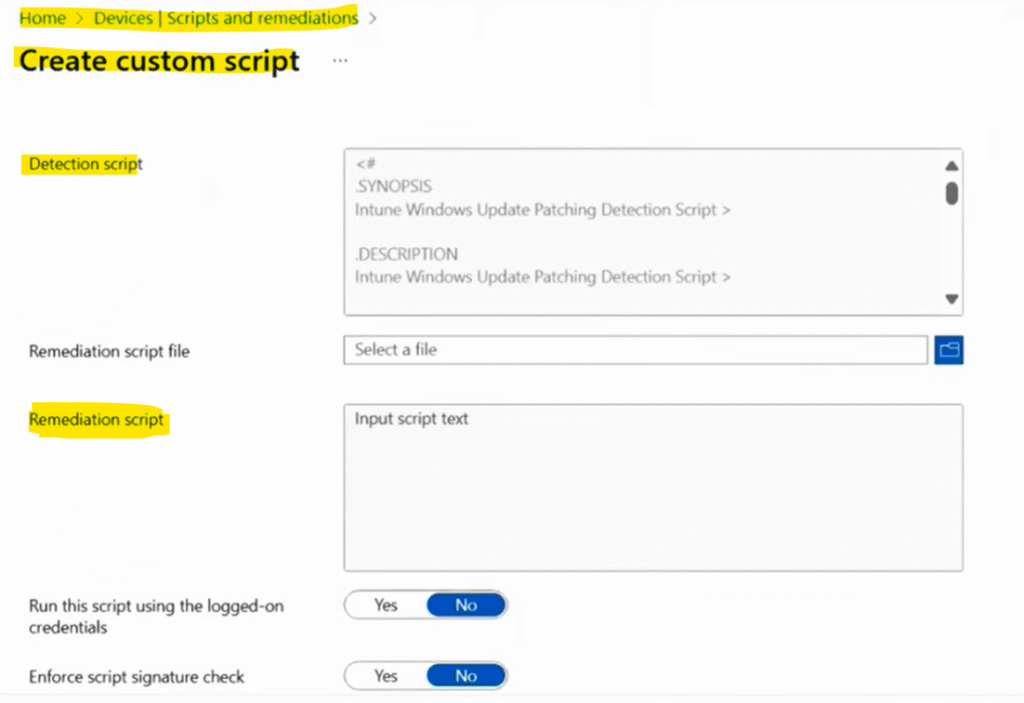Click the 'Input script text' remediation box
Screen dimensions: 1024x703
pos(653,487)
